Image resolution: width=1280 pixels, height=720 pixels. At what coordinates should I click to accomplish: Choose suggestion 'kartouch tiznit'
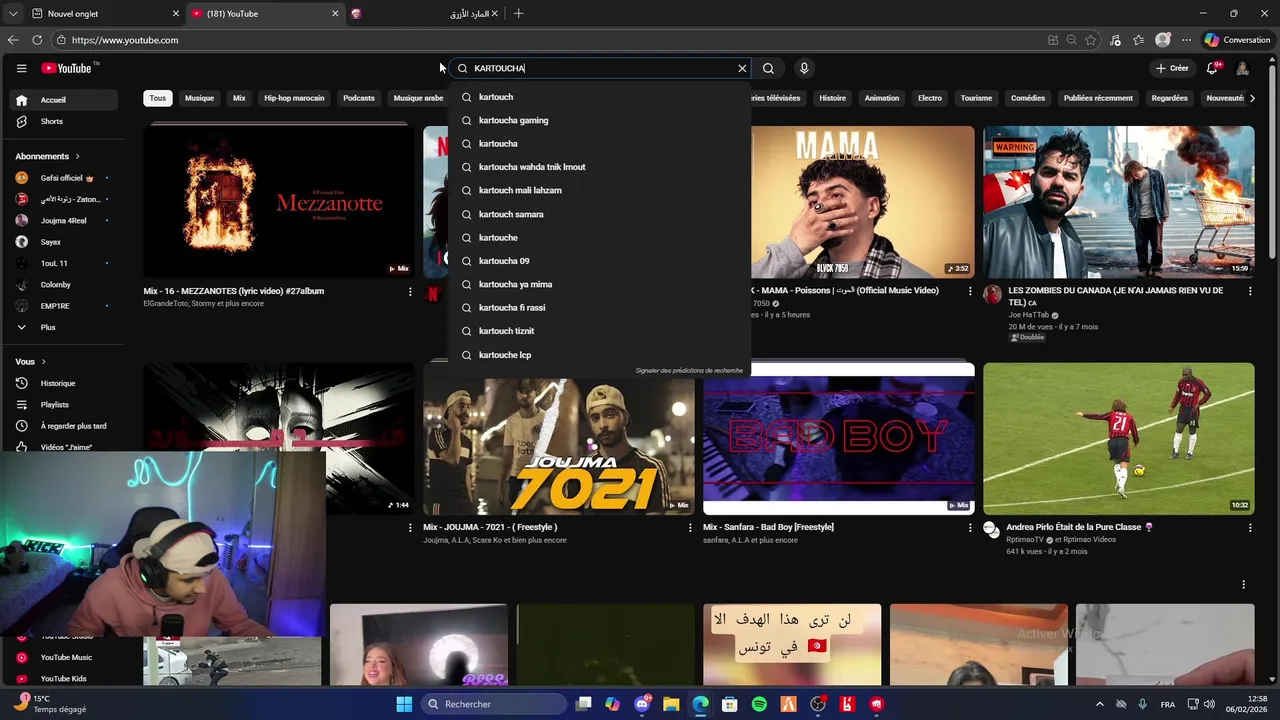[x=600, y=331]
